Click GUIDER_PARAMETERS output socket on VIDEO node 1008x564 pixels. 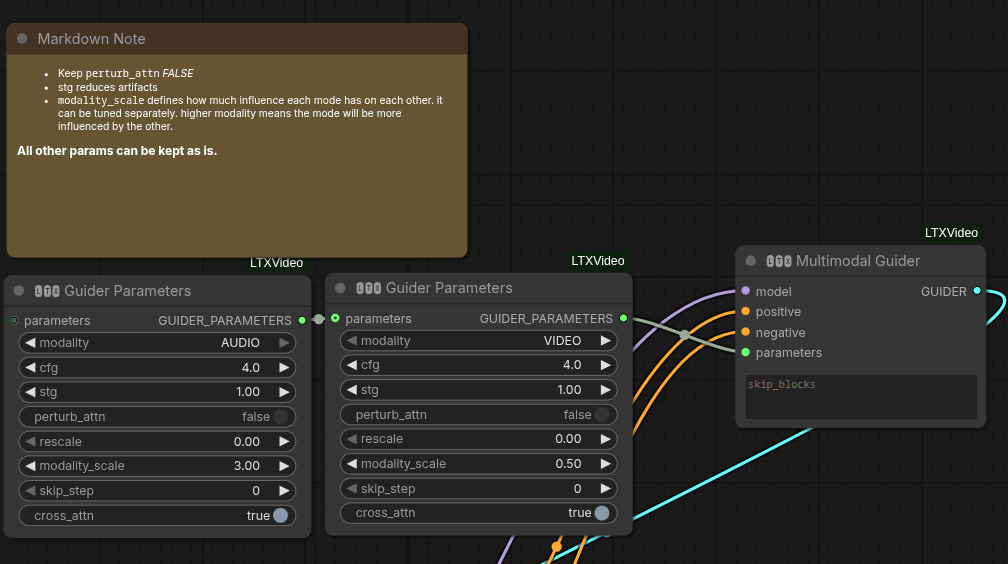623,318
